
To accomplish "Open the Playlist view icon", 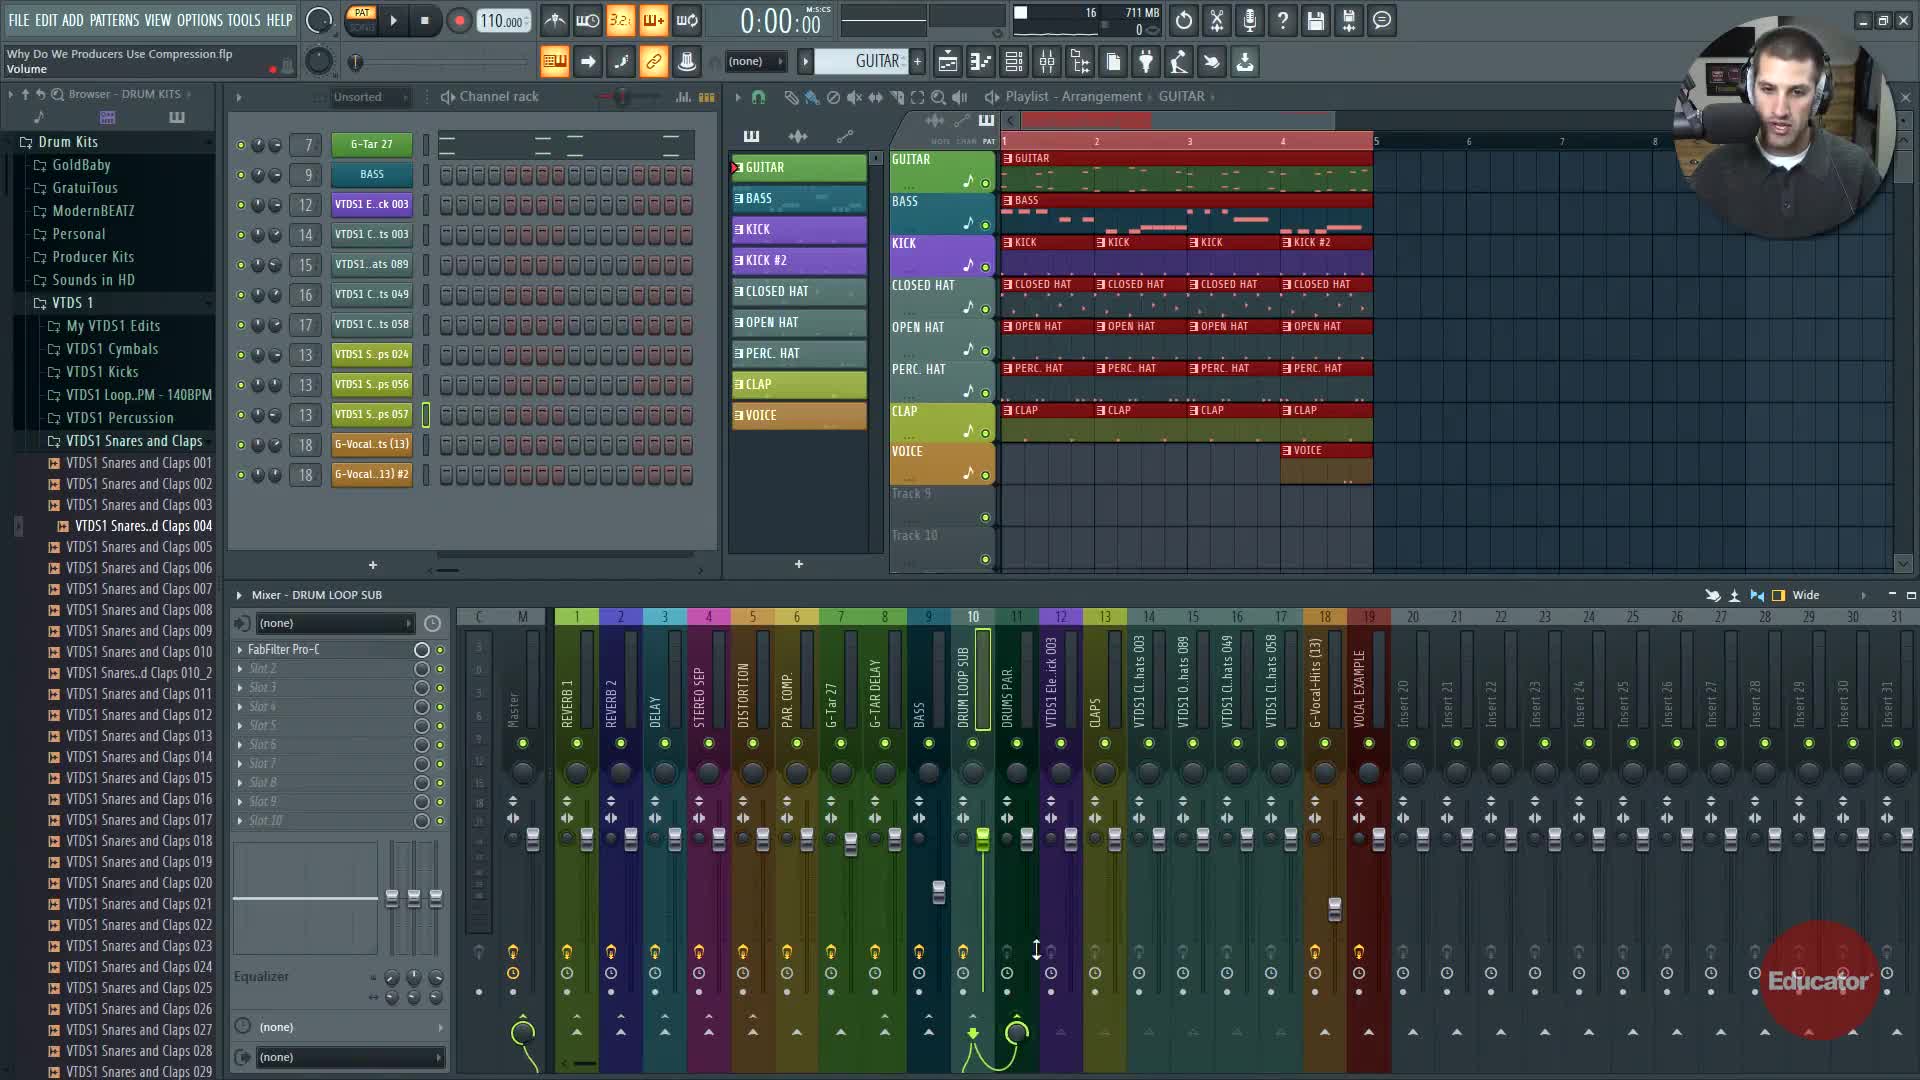I will (947, 62).
